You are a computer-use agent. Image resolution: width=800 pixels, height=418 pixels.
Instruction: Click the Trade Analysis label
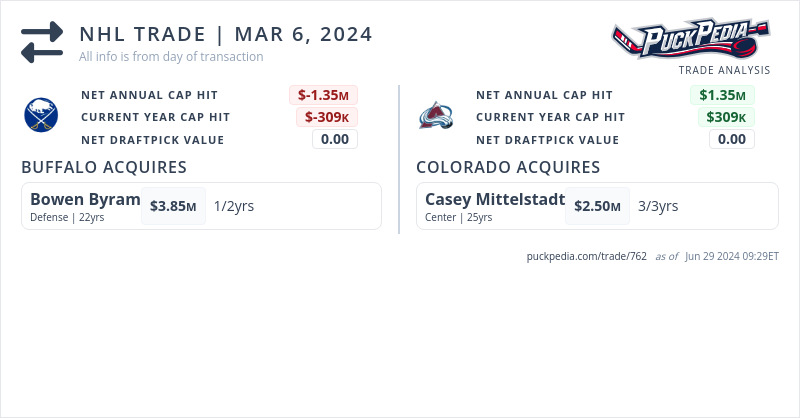click(x=724, y=70)
